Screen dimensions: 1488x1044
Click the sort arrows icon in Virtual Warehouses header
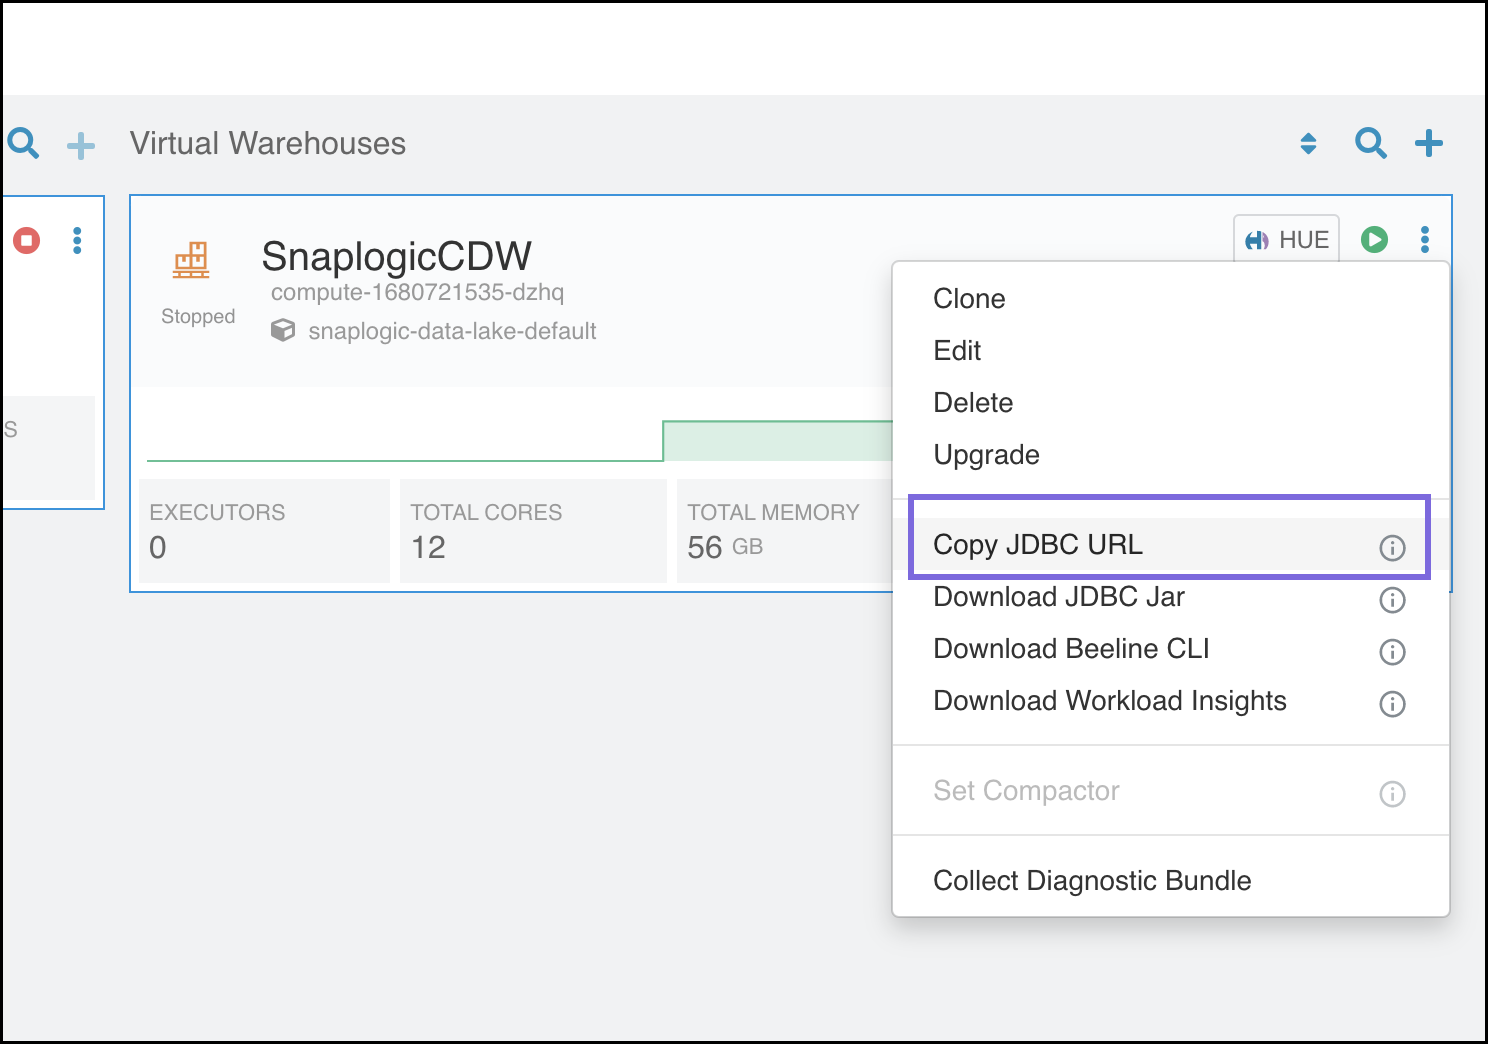click(x=1308, y=144)
